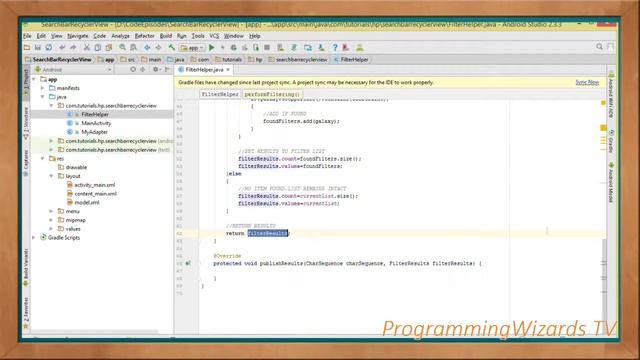
Task: Open the app run configuration dropdown
Action: (192, 48)
